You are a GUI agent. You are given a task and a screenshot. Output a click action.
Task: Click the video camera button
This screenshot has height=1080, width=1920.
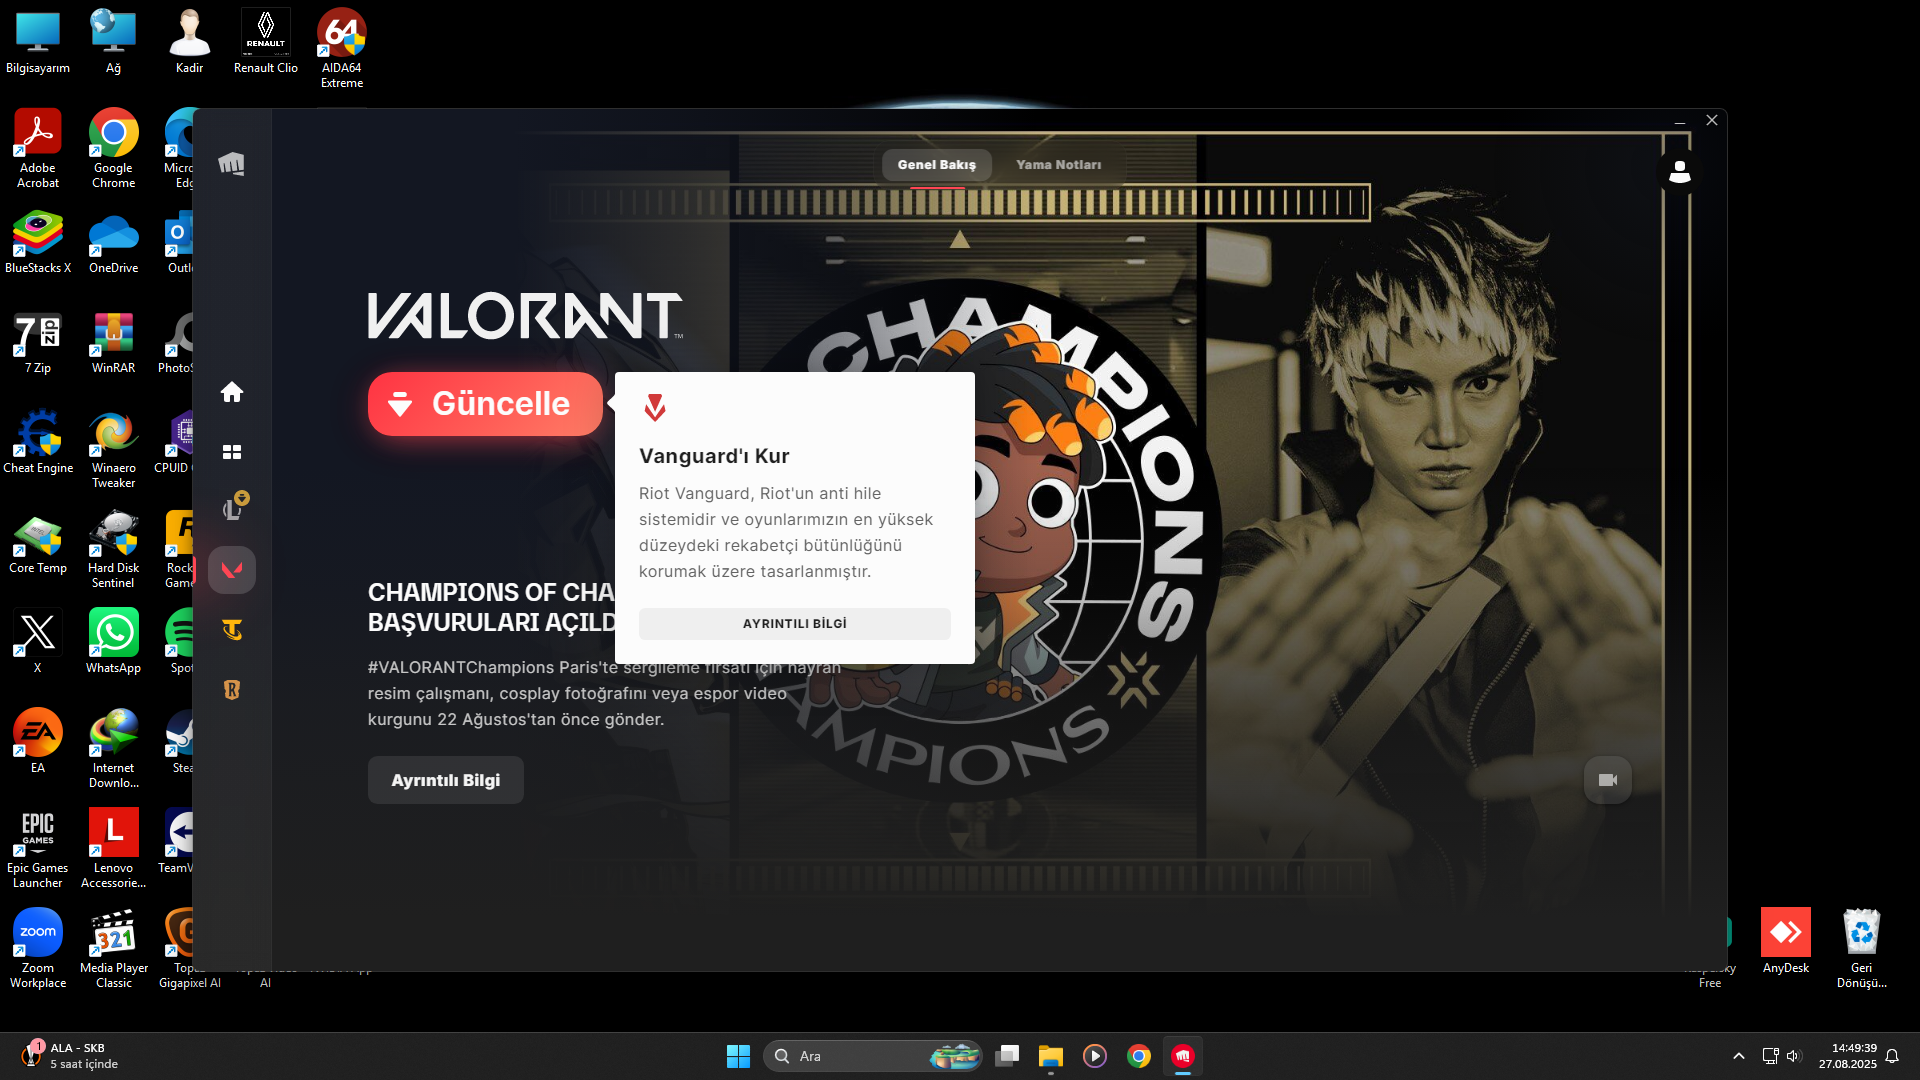tap(1608, 780)
